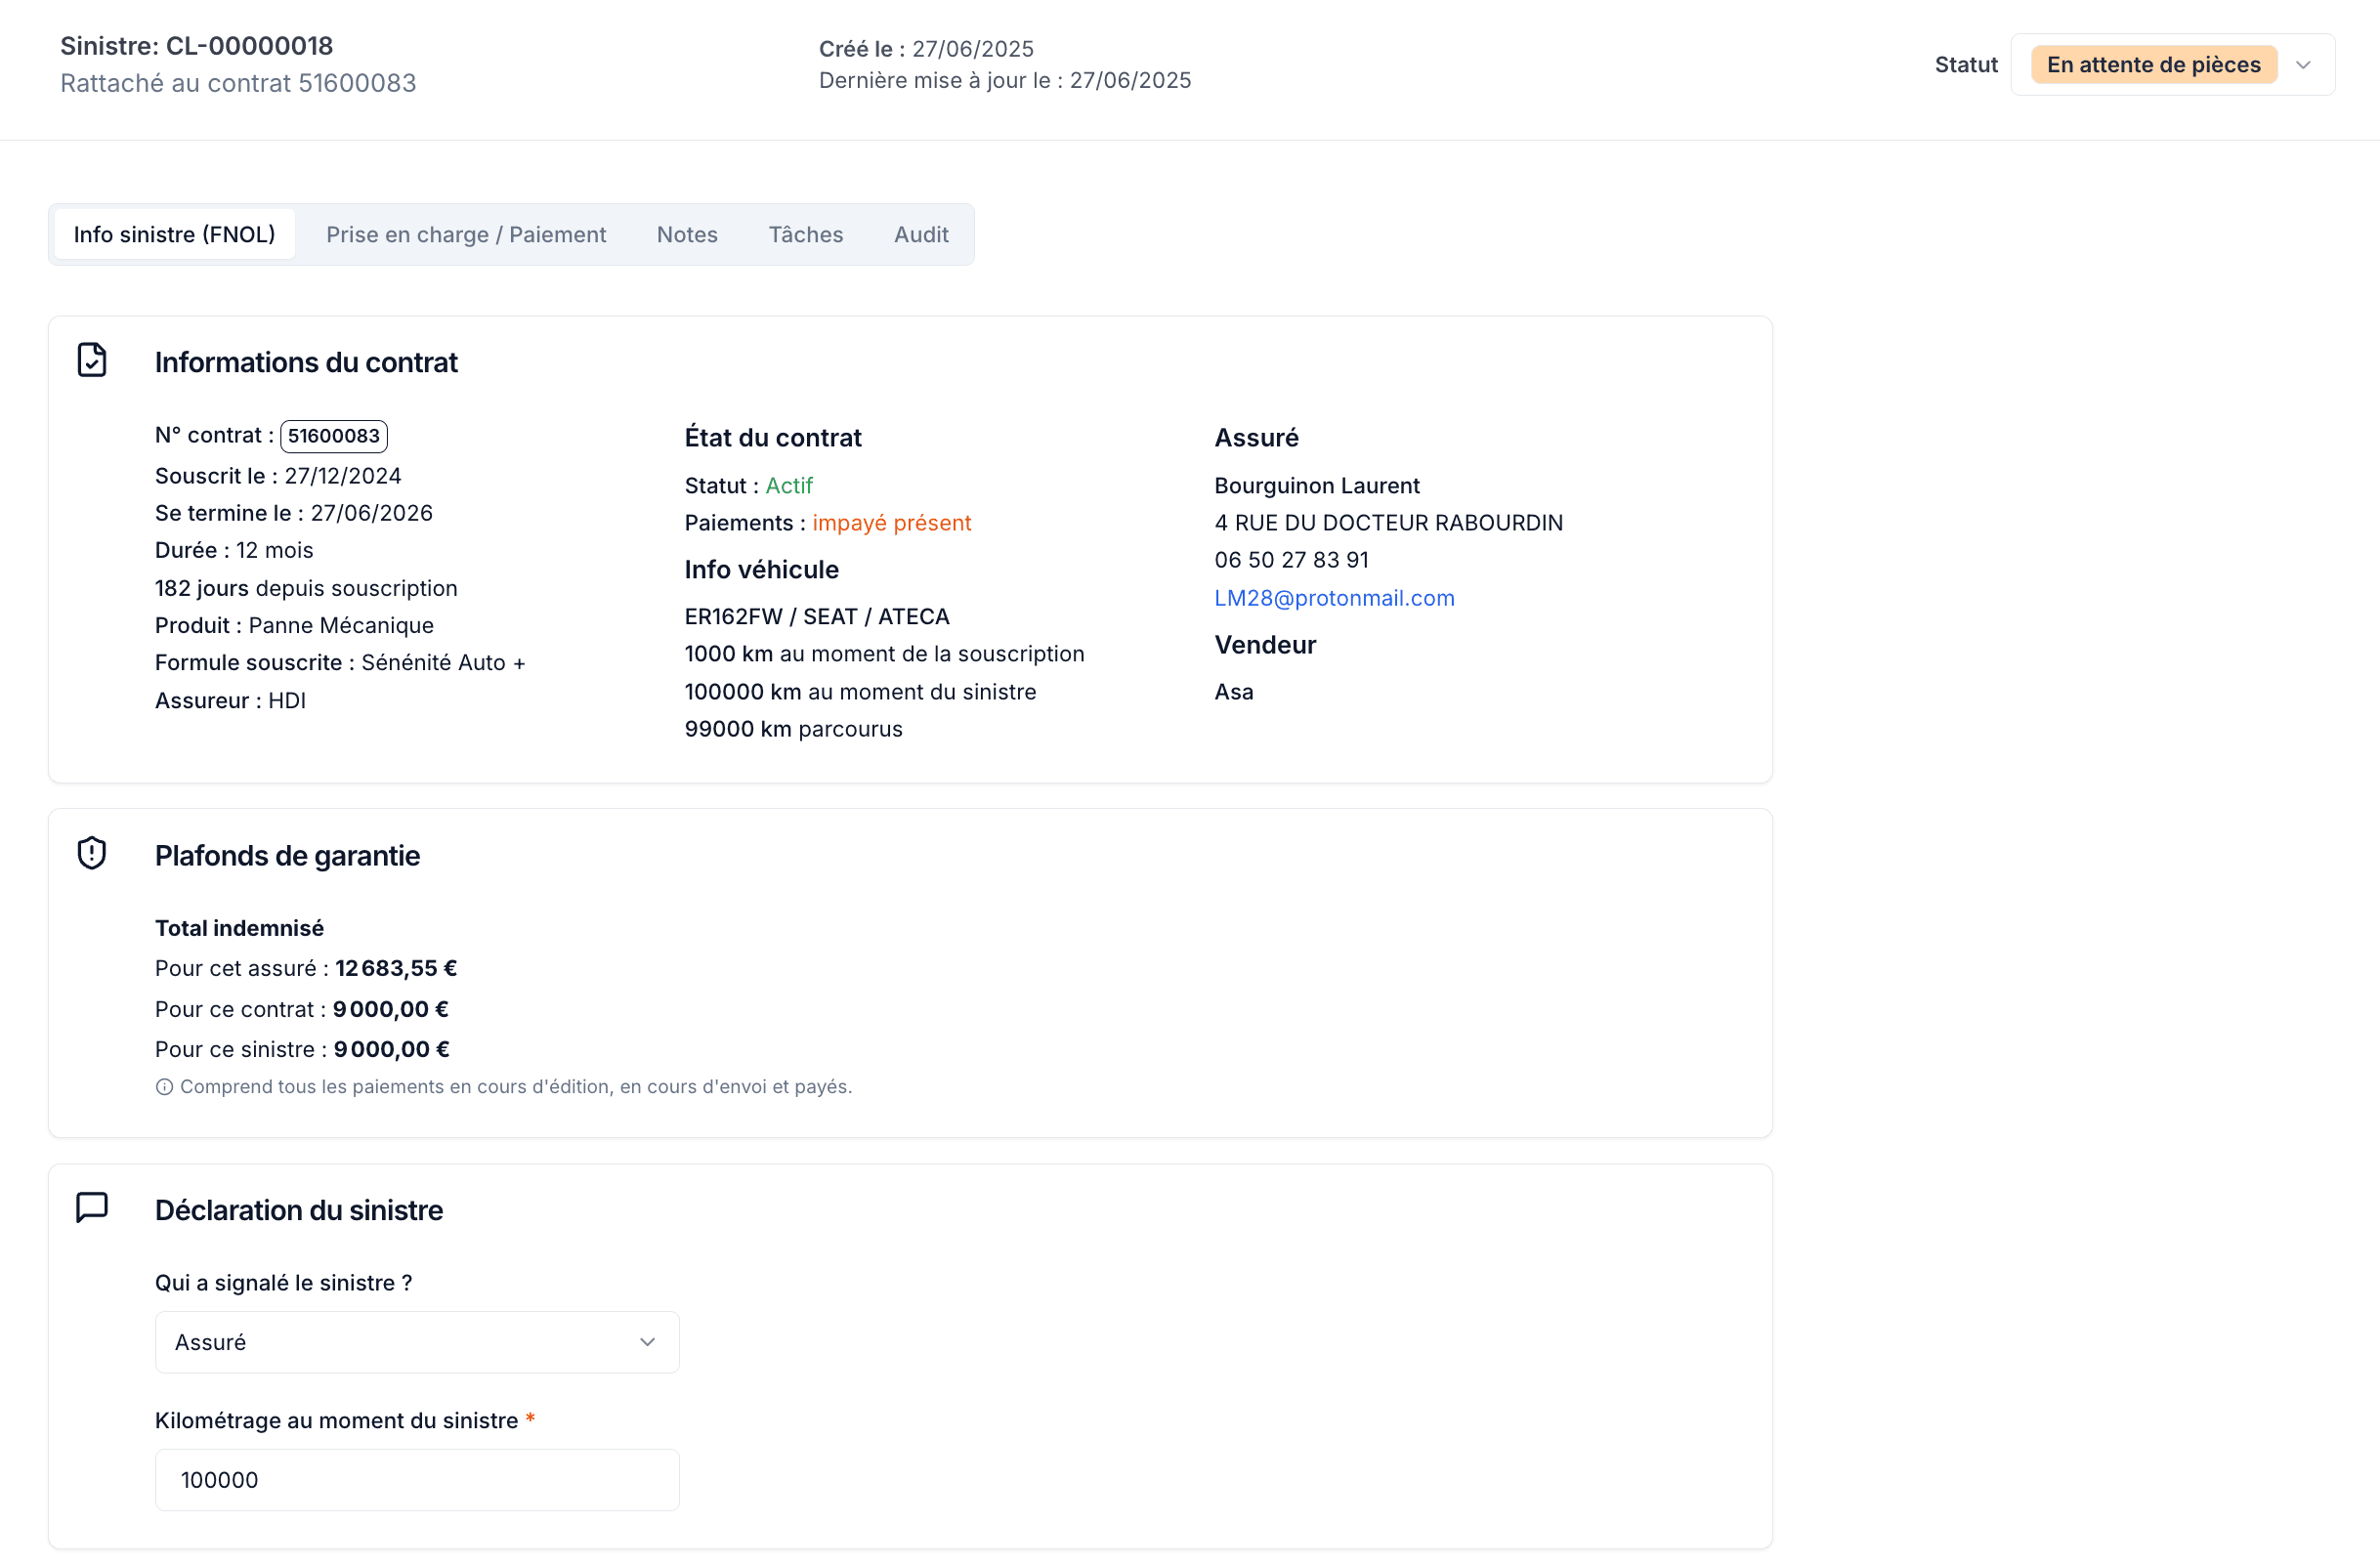Click the Rattaché au contrat 51600083 text
2380x1565 pixels.
click(238, 83)
